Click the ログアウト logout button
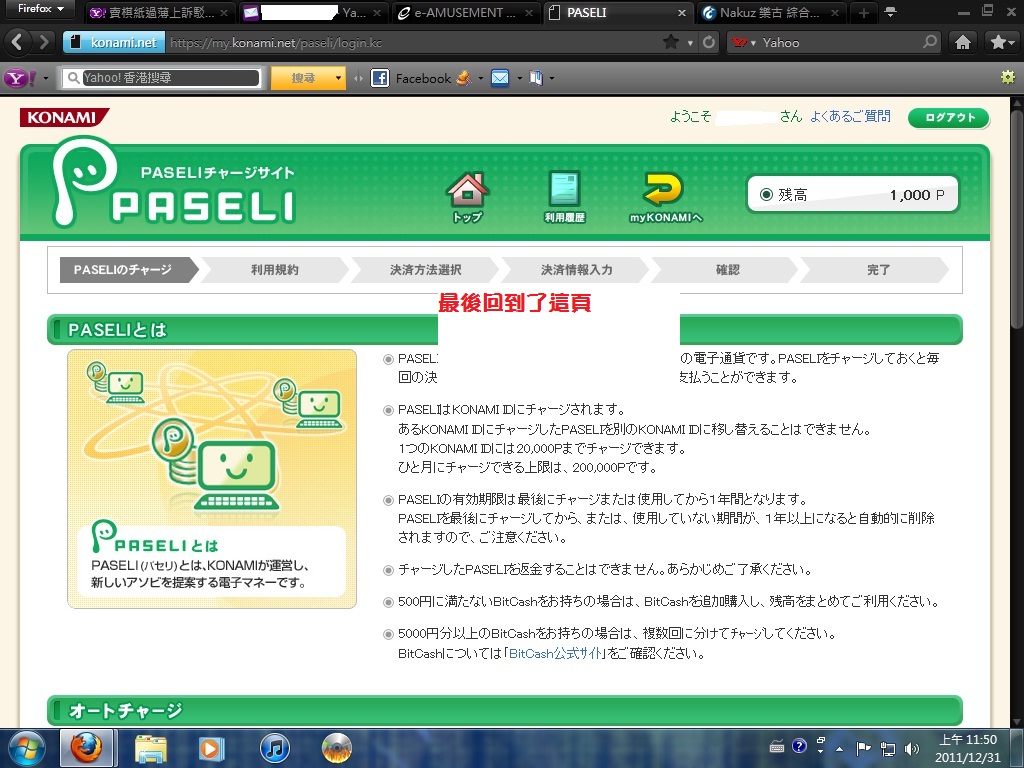 pos(948,118)
